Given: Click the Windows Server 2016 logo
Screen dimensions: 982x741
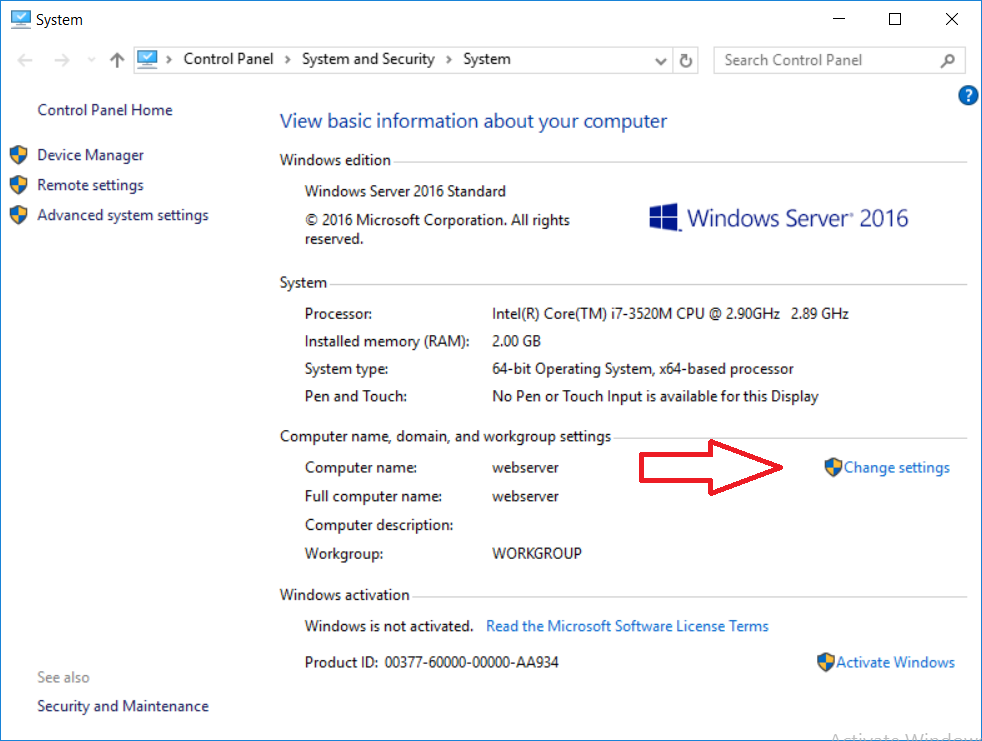Looking at the screenshot, I should point(778,218).
